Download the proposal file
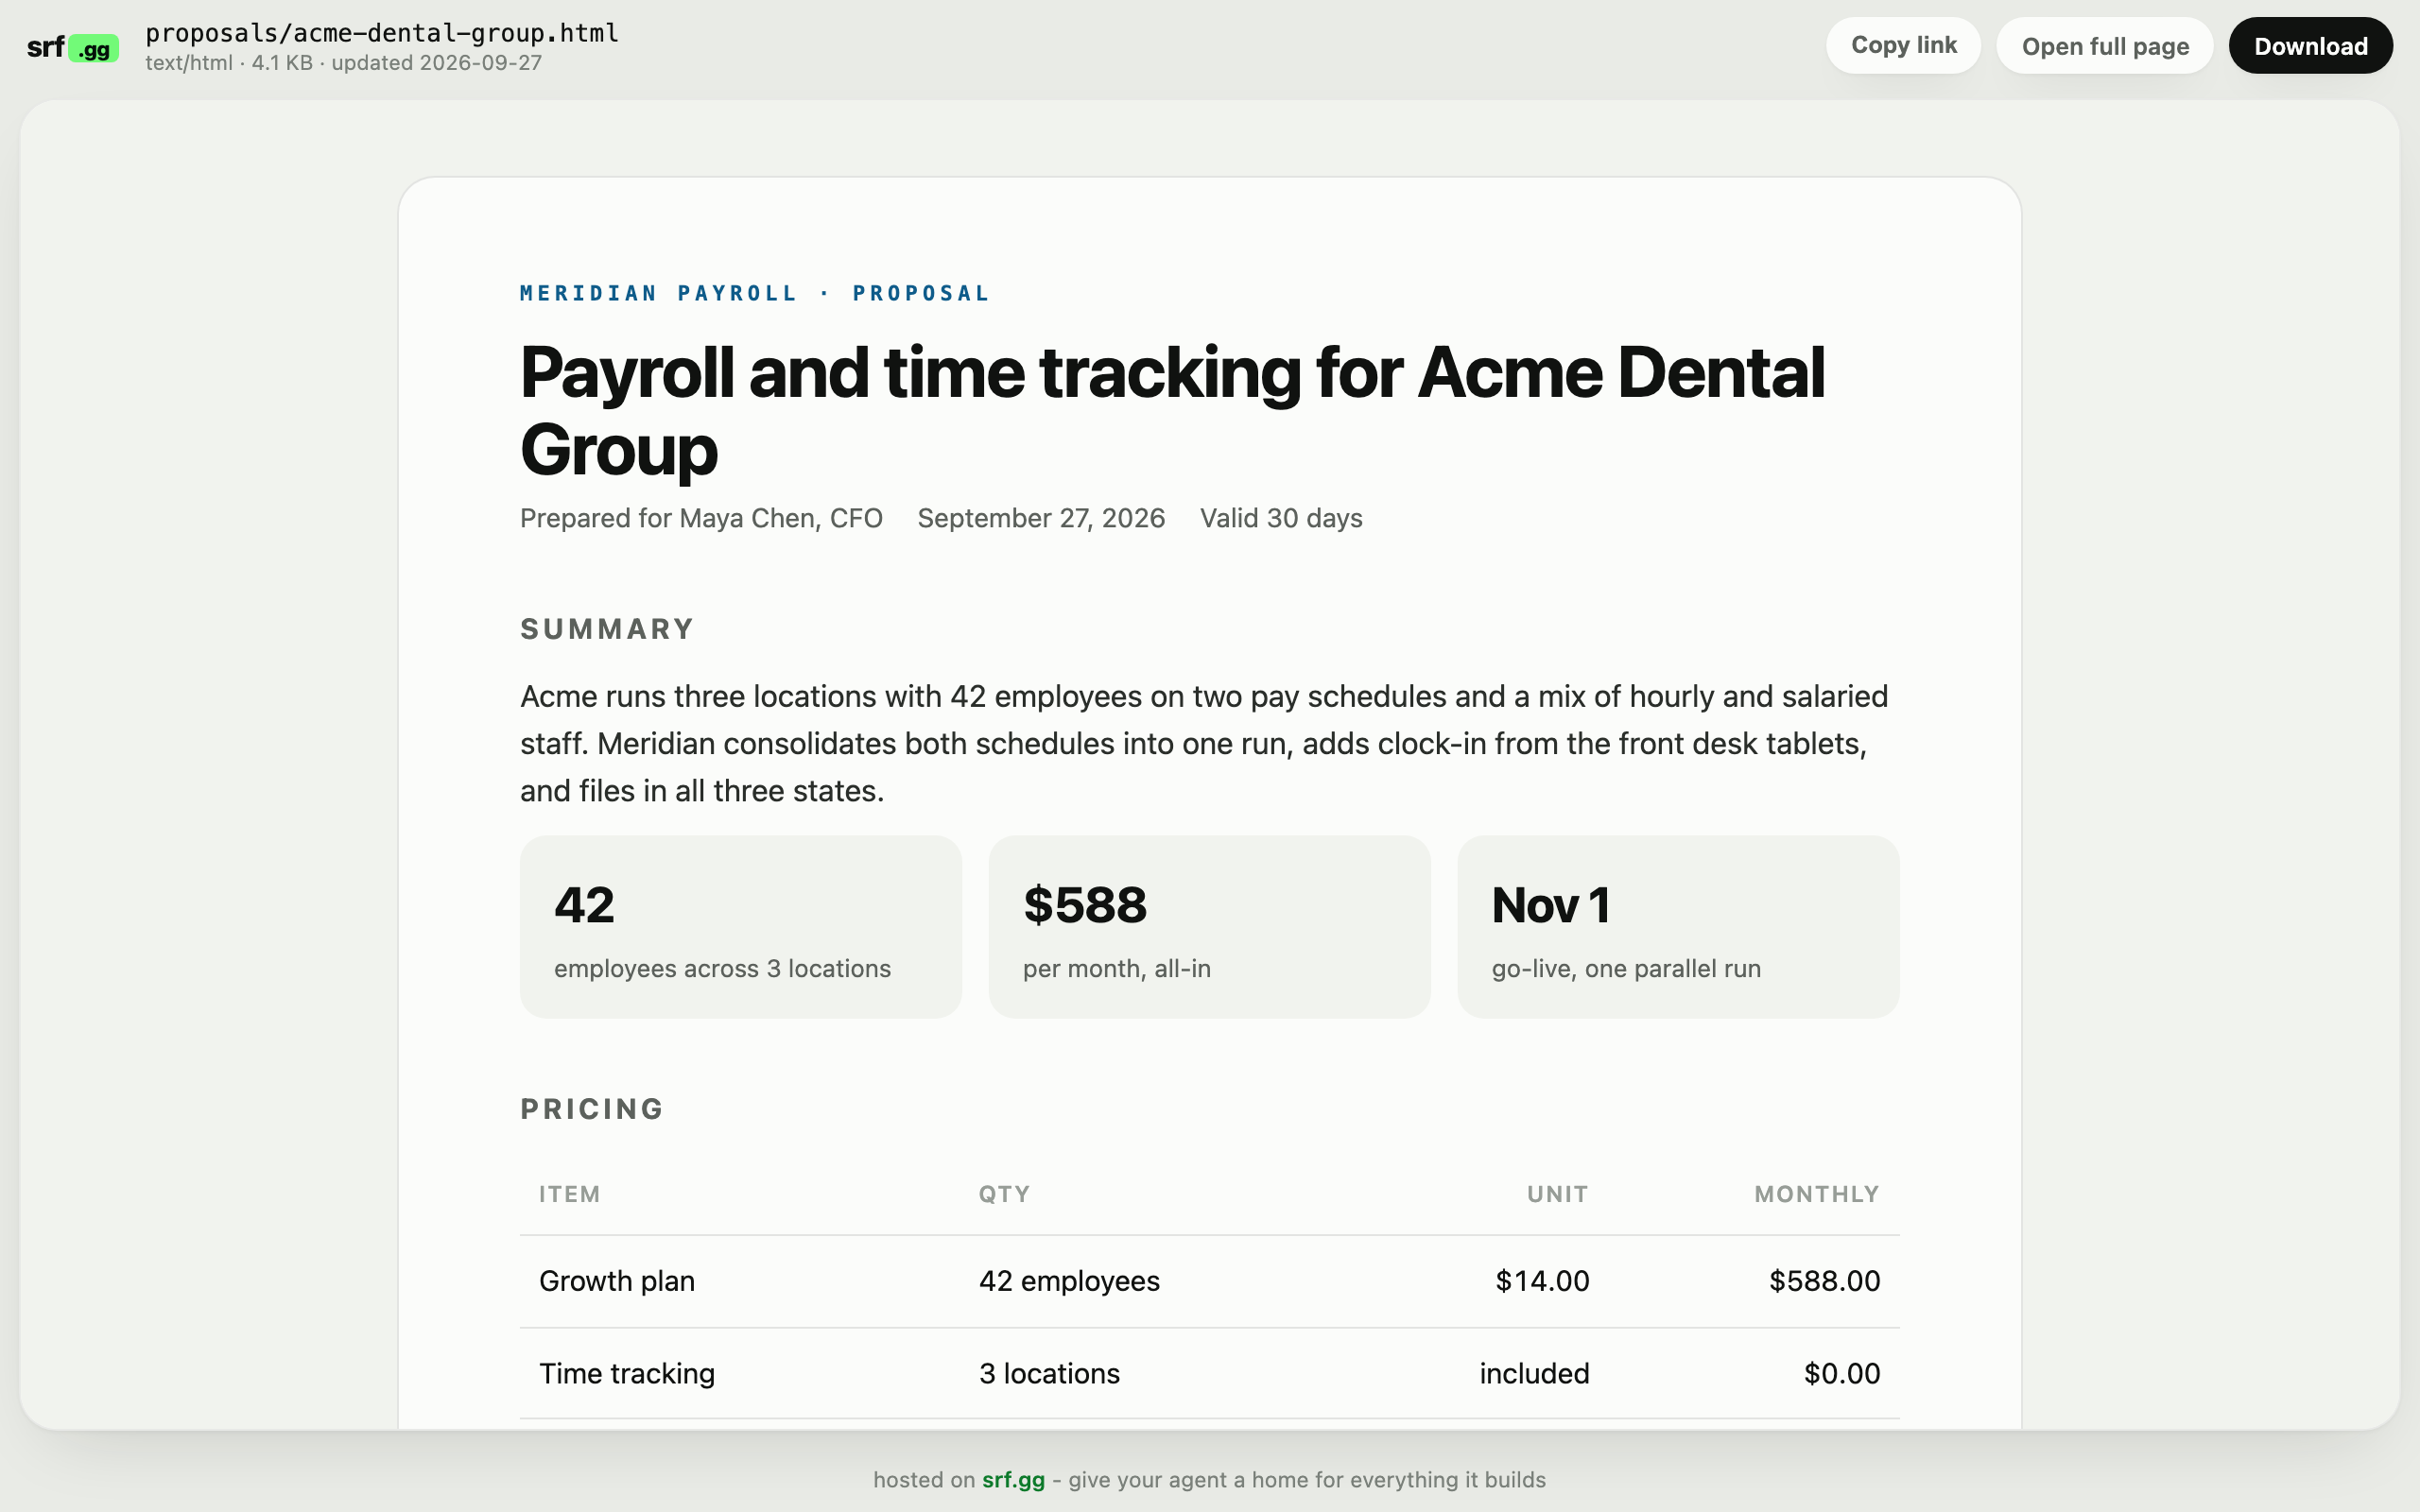The height and width of the screenshot is (1512, 2420). pos(2310,45)
